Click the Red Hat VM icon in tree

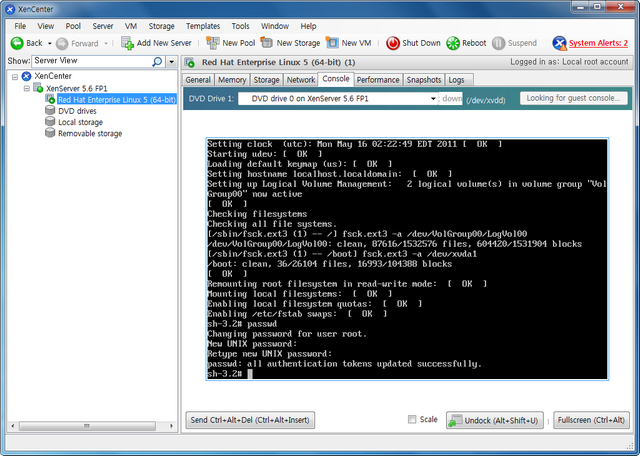50,99
